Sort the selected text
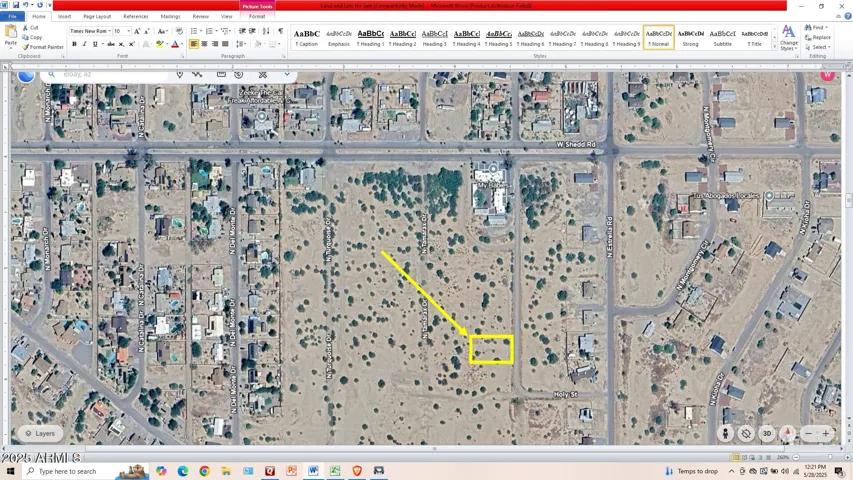Image resolution: width=853 pixels, height=480 pixels. tap(266, 31)
